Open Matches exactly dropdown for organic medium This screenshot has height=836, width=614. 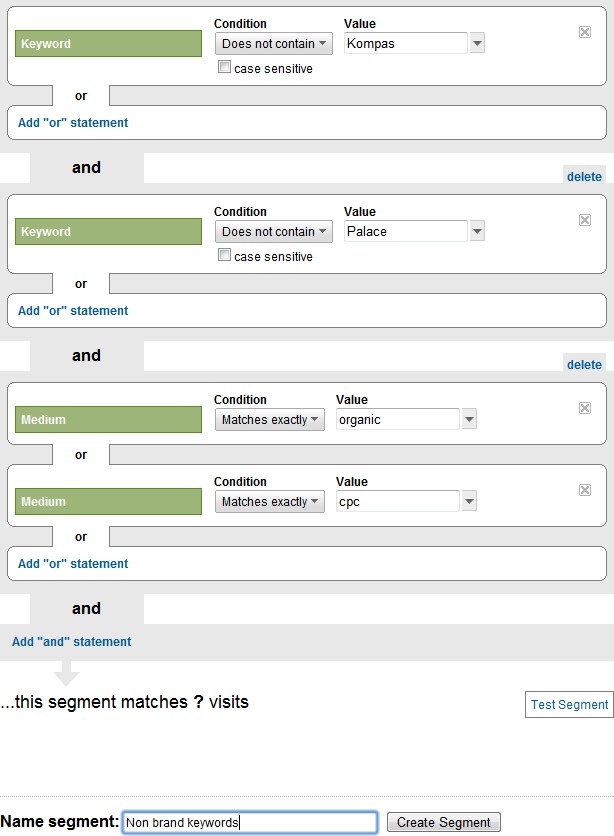(x=270, y=419)
